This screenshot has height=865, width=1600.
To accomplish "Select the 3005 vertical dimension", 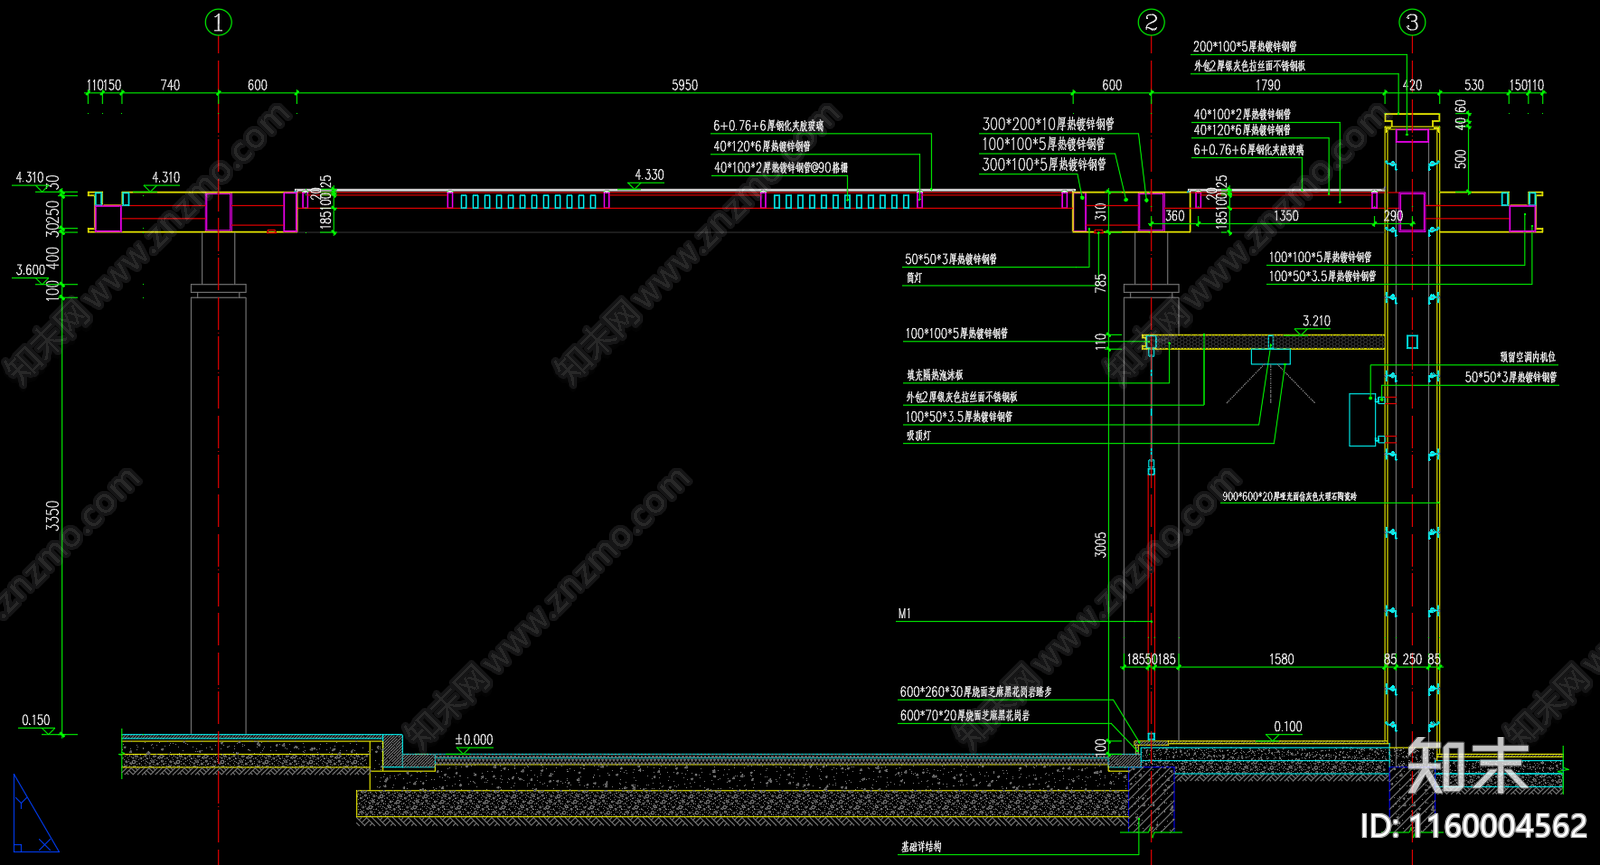I will (x=1101, y=545).
